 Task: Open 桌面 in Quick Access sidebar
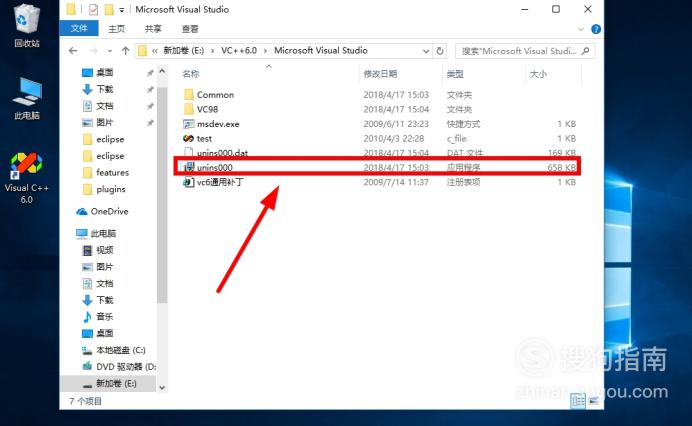pyautogui.click(x=105, y=72)
